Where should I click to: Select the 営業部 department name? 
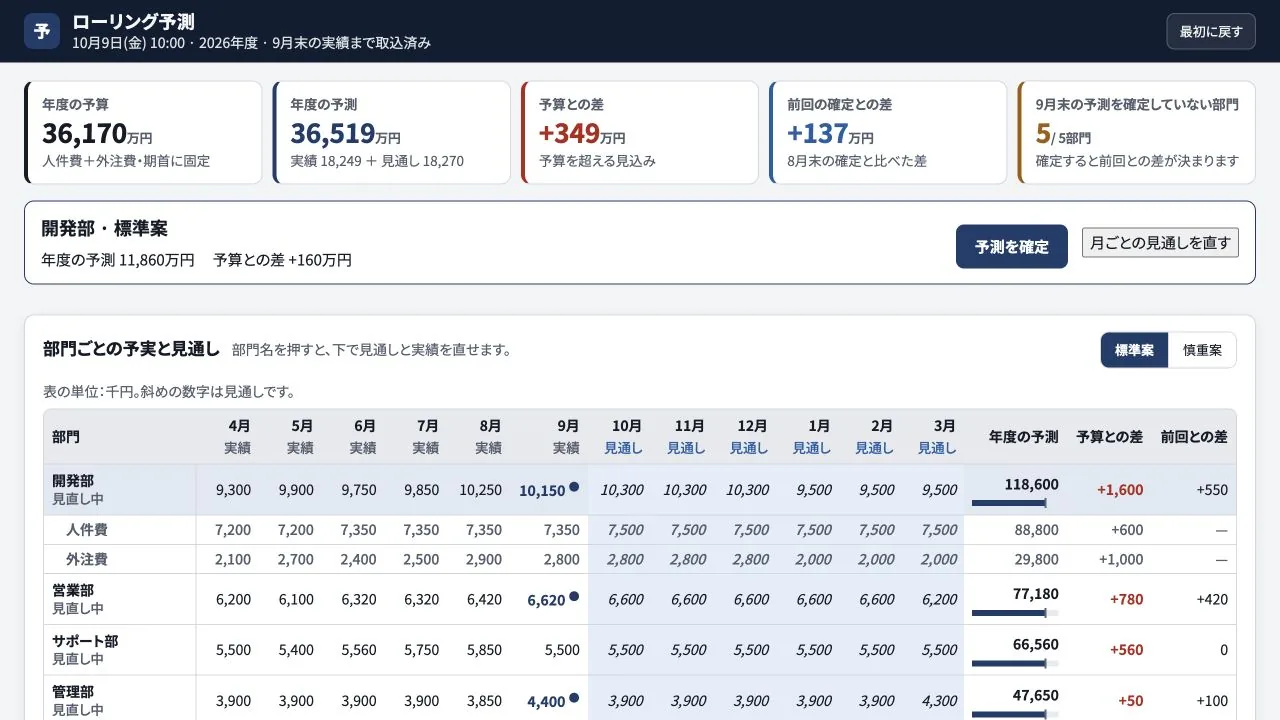point(73,590)
